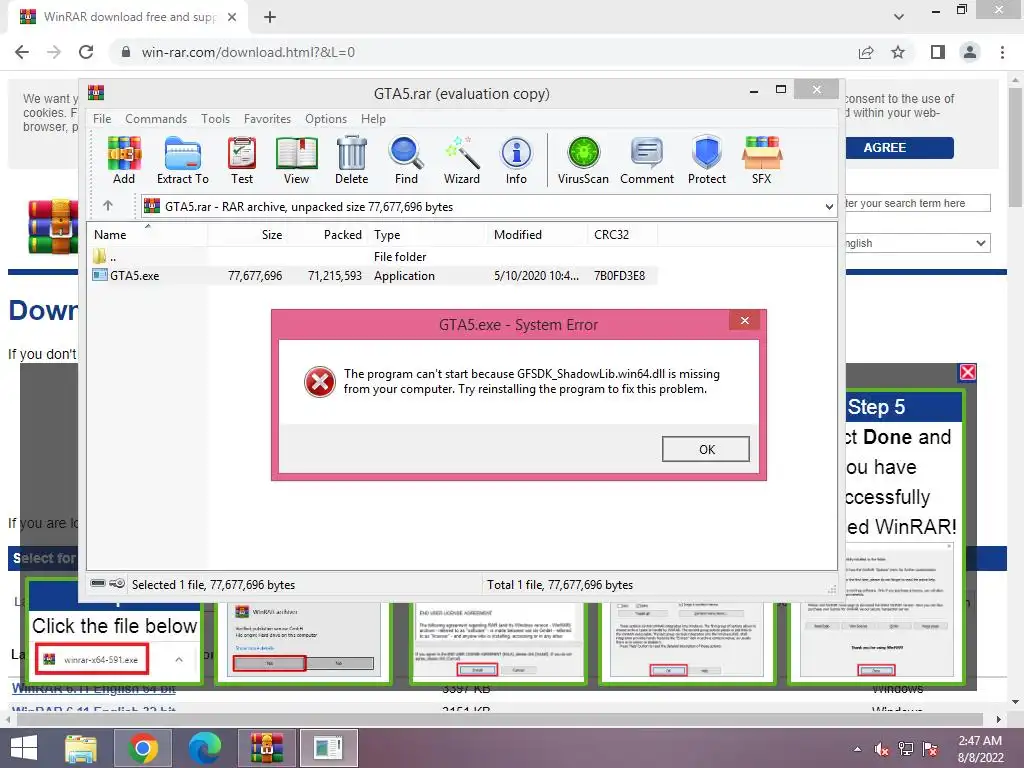Expand the winrar-x64-591.exe download chevron
The image size is (1024, 768).
[179, 660]
